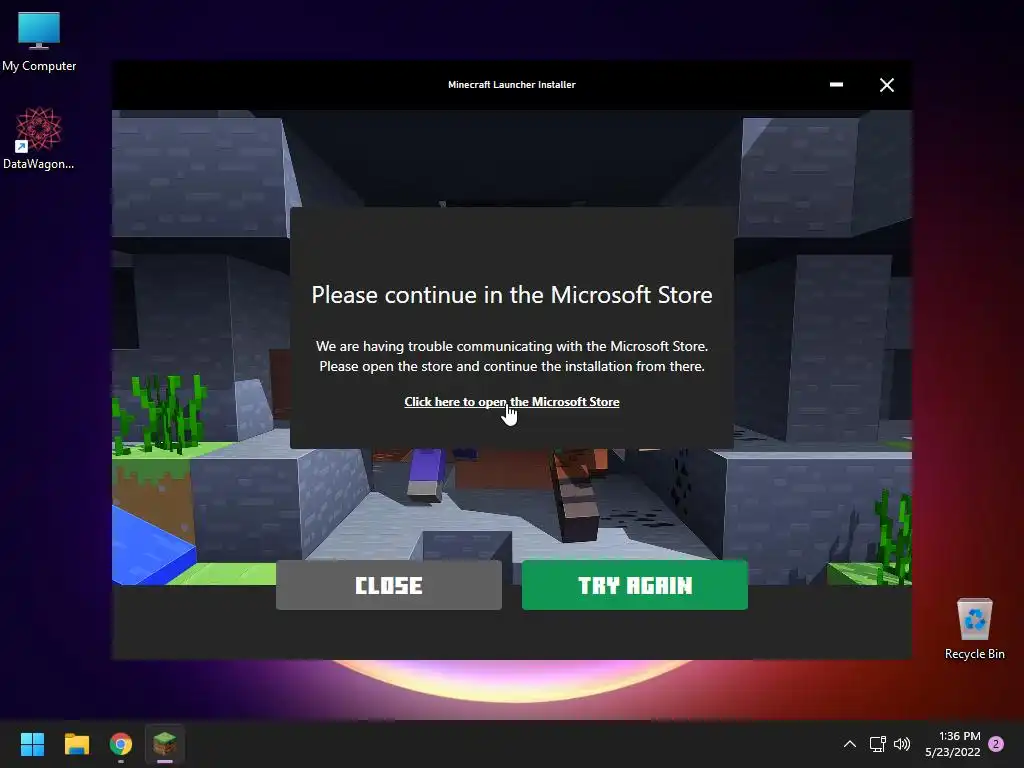Open the Microsoft Store link

511,402
